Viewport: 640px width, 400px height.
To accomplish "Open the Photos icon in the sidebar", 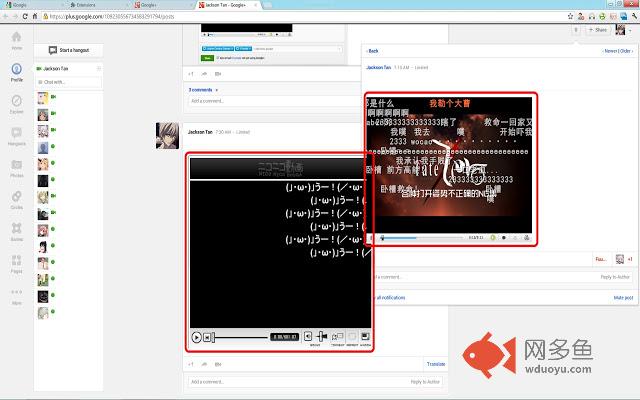I will [x=16, y=164].
